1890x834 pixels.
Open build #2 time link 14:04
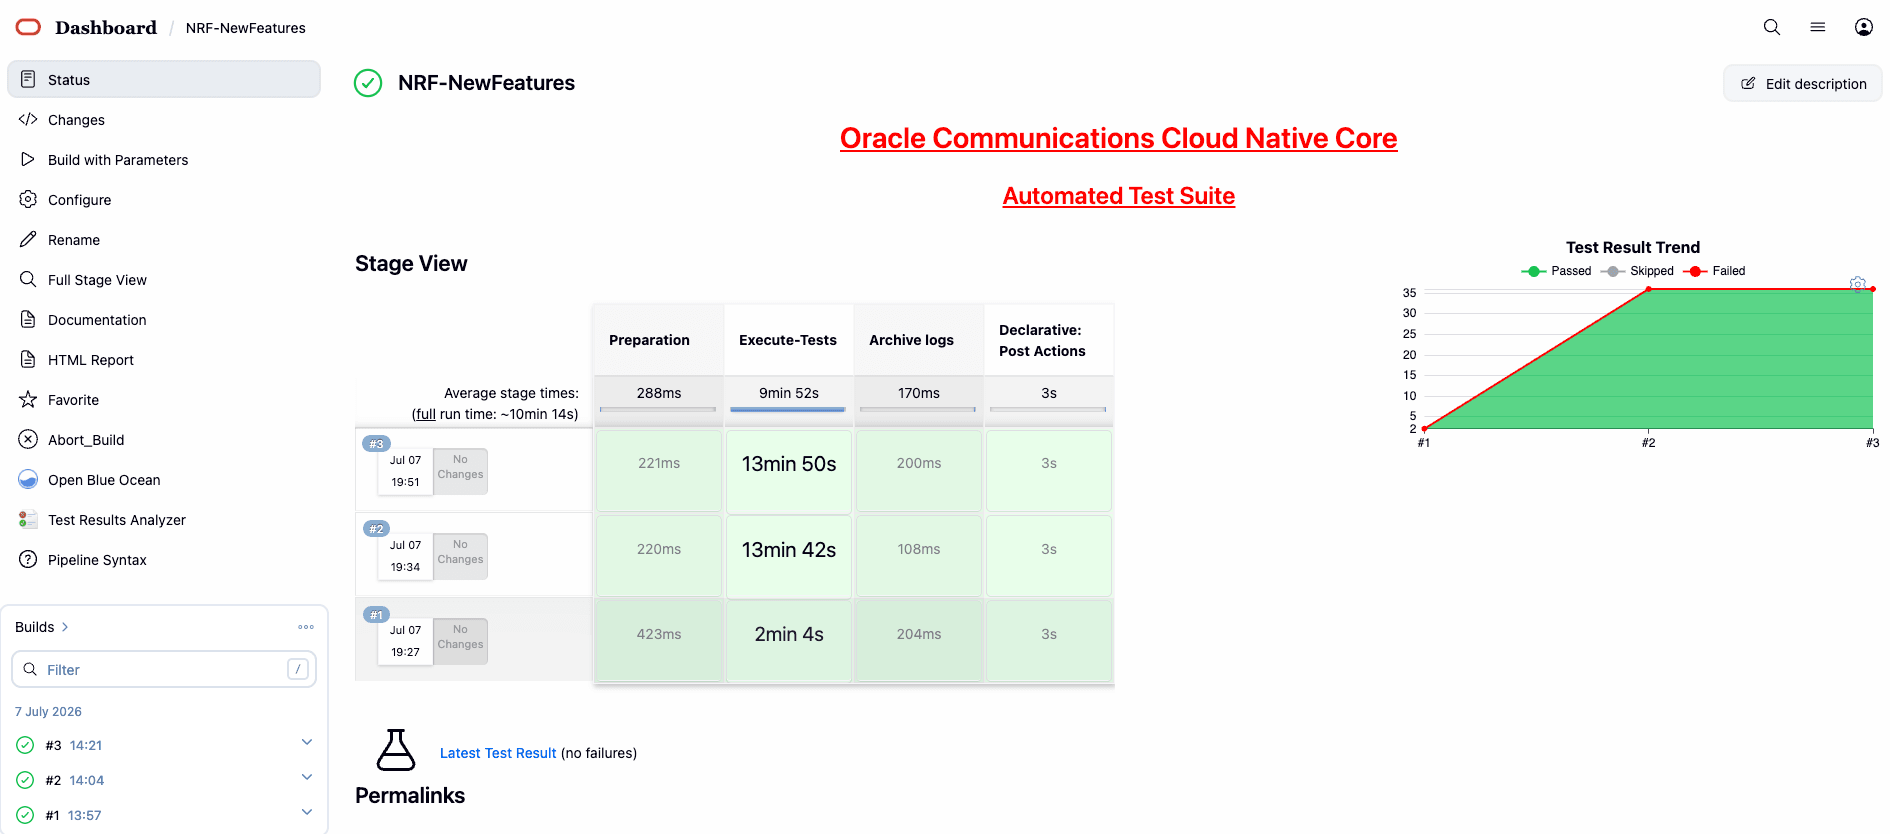tap(87, 780)
